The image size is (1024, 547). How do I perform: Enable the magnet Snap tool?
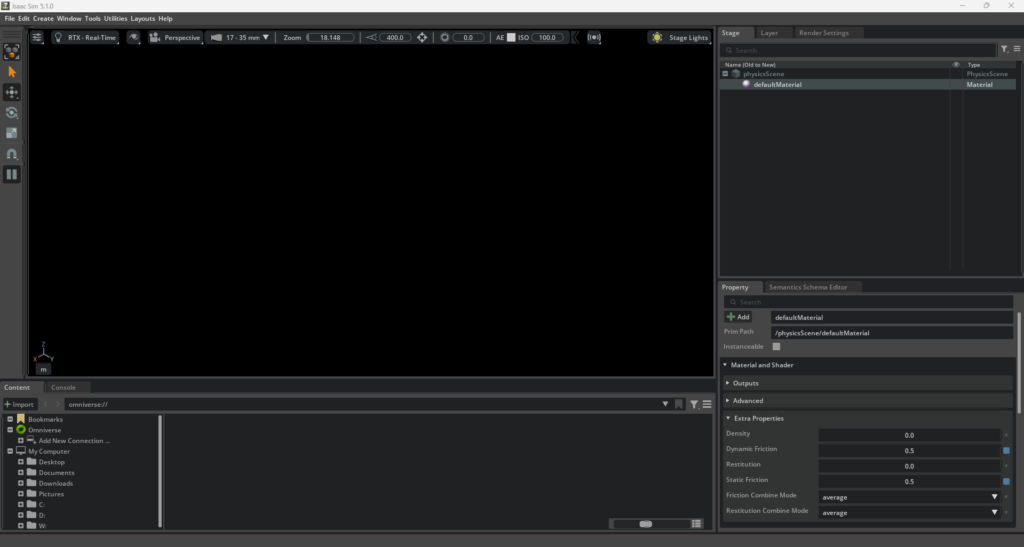click(x=12, y=154)
